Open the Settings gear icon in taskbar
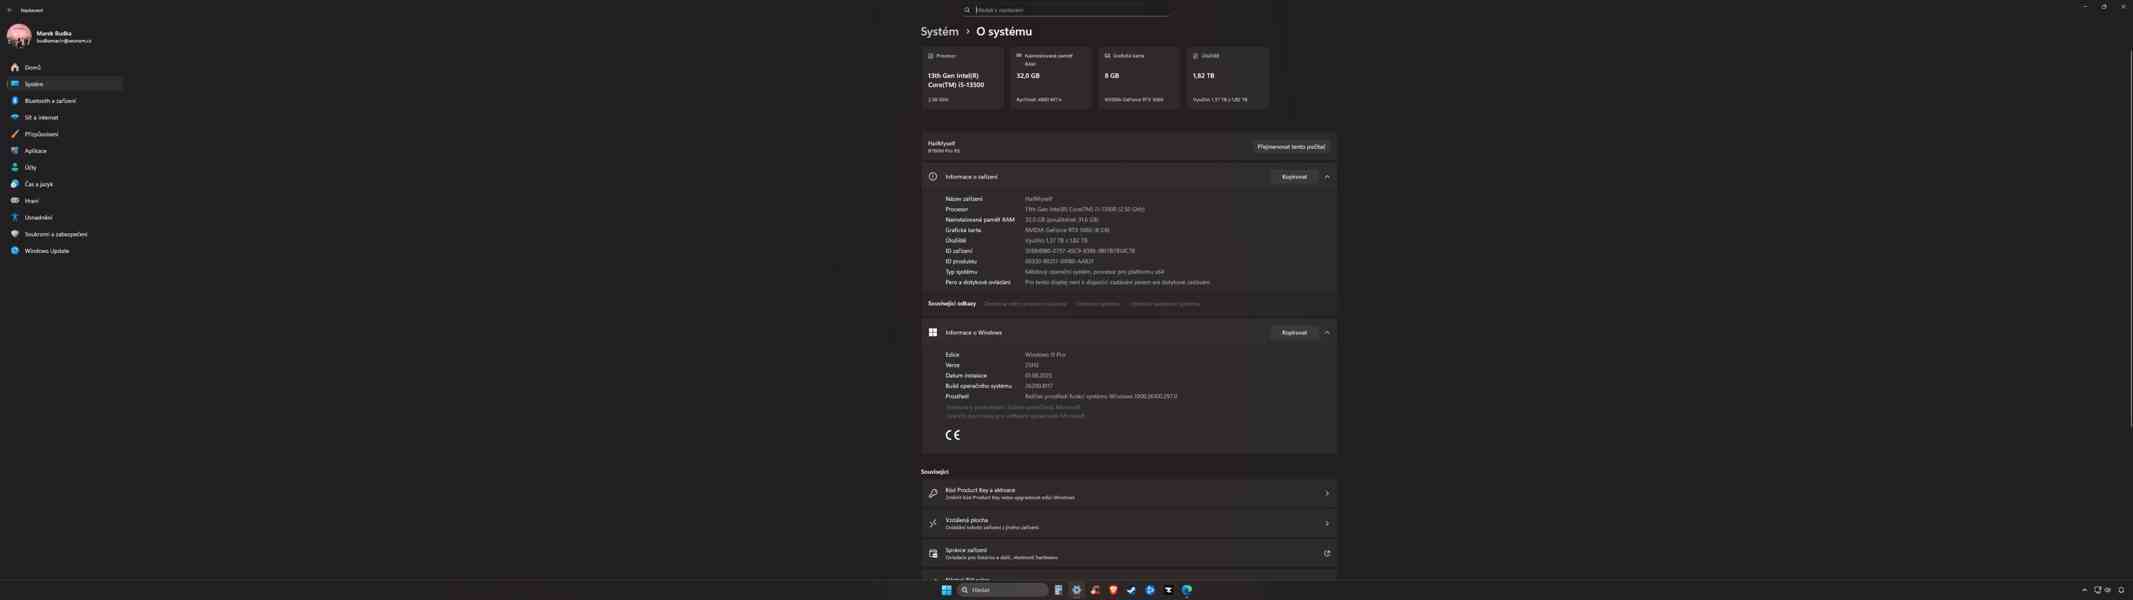 [x=1076, y=590]
